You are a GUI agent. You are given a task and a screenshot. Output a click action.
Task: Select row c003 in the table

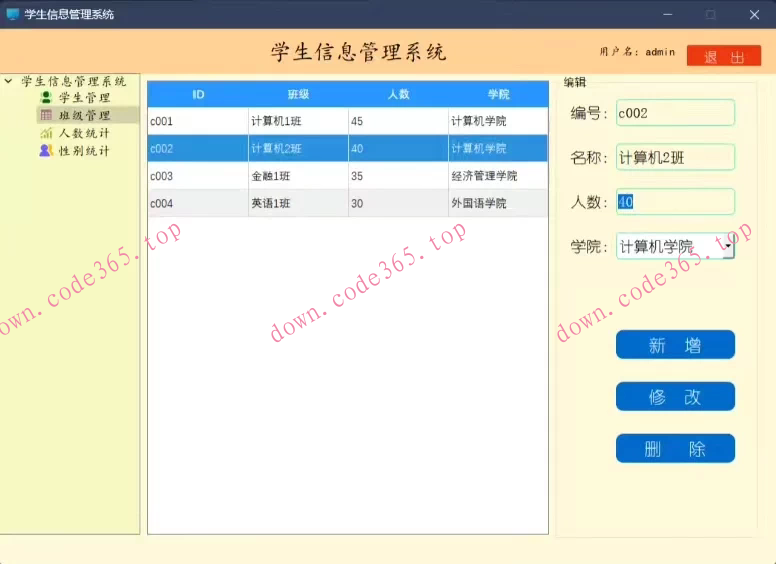(348, 176)
